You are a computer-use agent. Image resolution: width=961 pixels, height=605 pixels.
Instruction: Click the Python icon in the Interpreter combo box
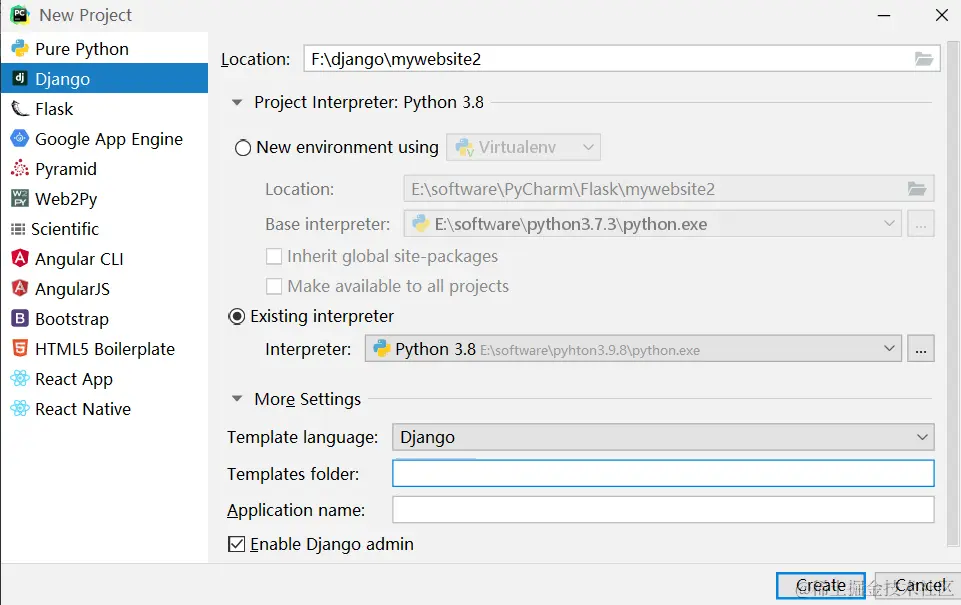point(382,348)
